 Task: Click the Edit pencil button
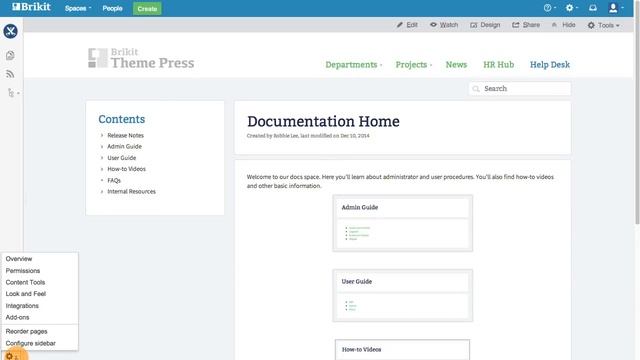click(x=407, y=25)
